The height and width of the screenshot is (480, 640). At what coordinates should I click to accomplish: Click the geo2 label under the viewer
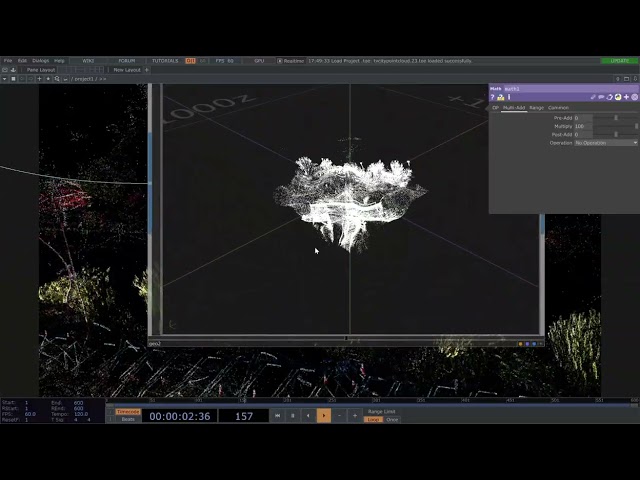[155, 344]
